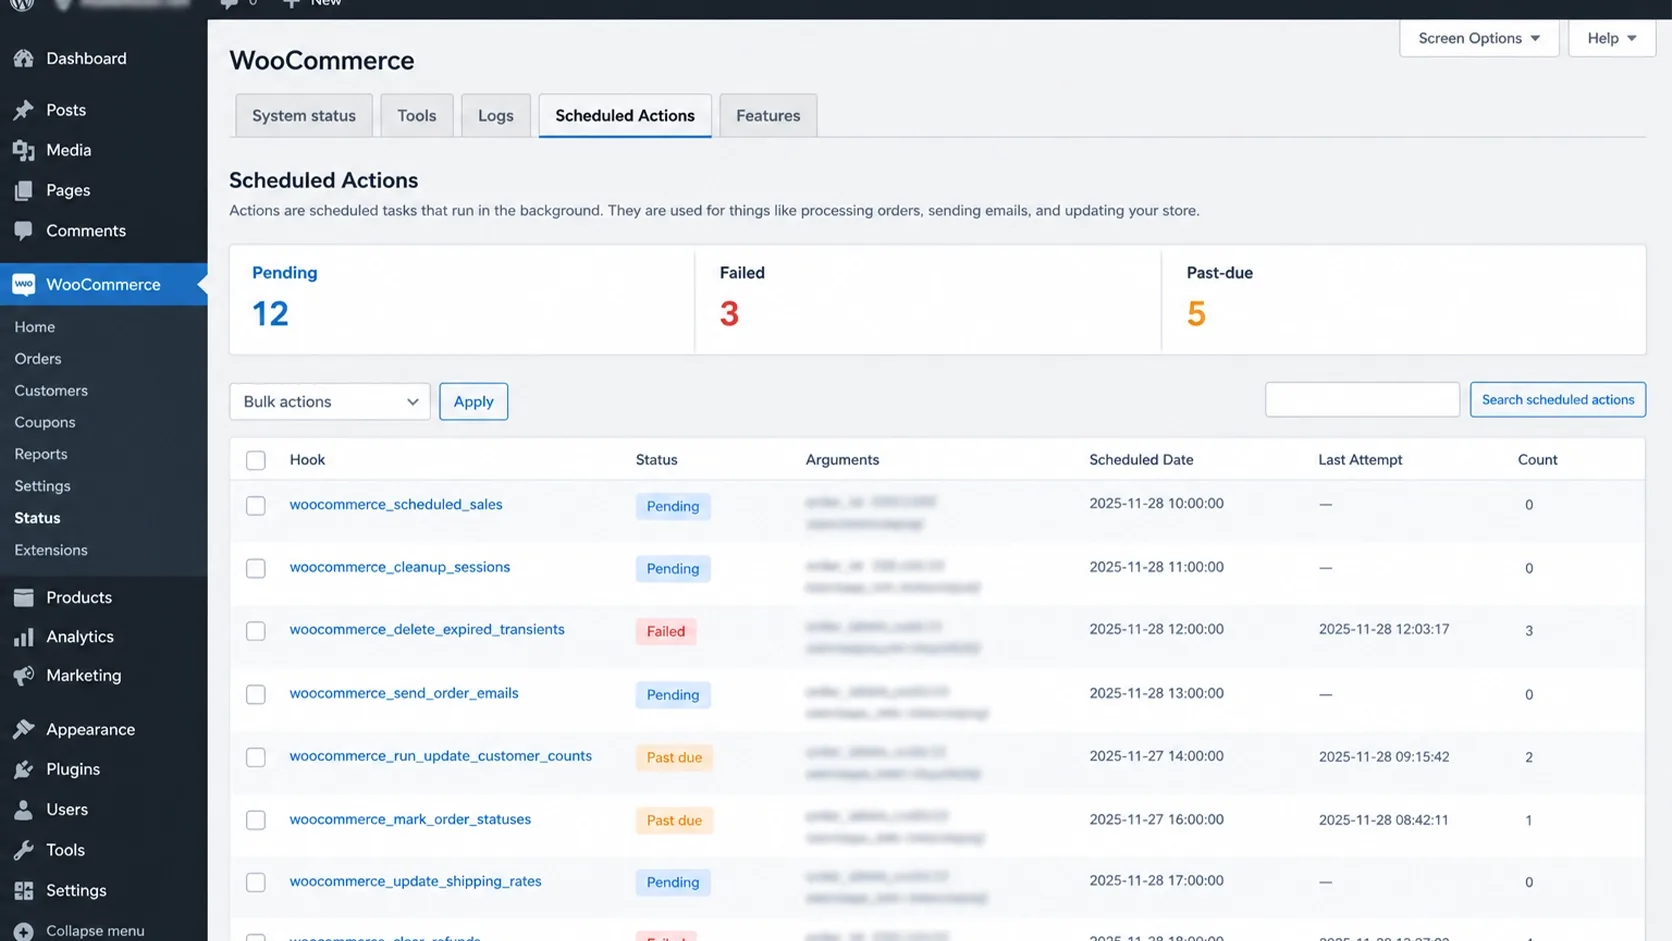Click the Posts pushpin icon
Screen dimensions: 1672x941
[23, 110]
